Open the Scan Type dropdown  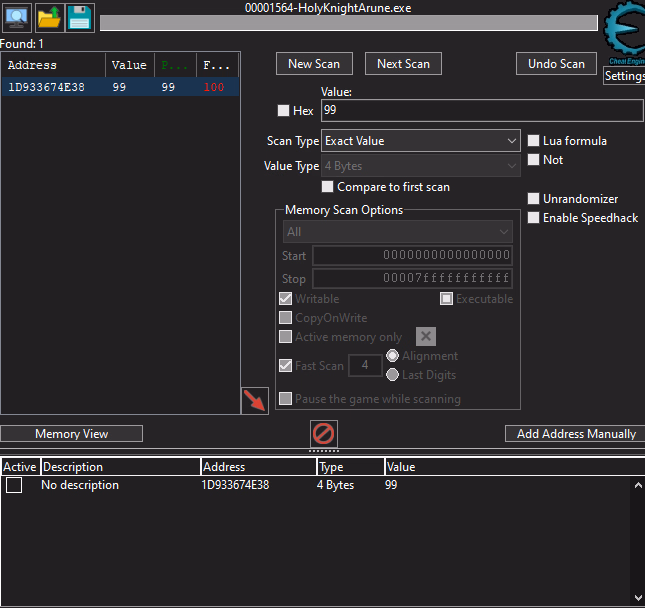pyautogui.click(x=420, y=141)
